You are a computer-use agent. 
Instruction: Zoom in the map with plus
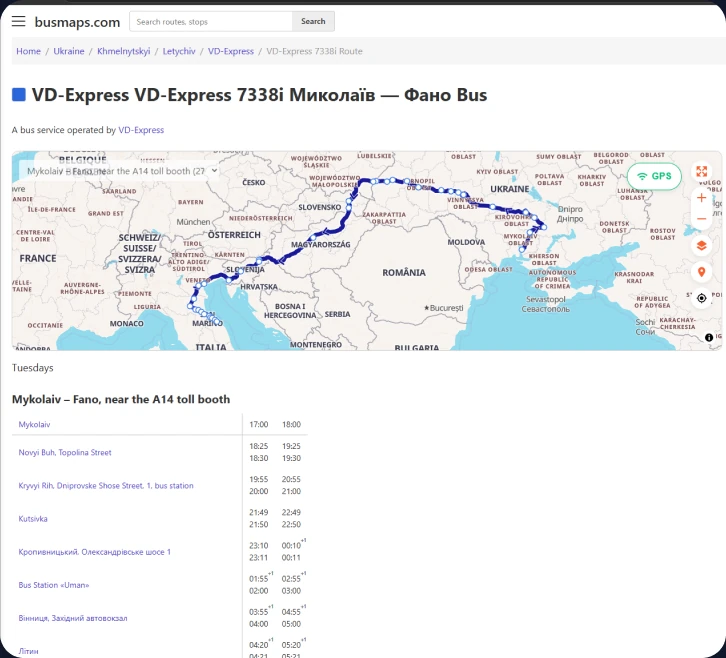tap(701, 198)
